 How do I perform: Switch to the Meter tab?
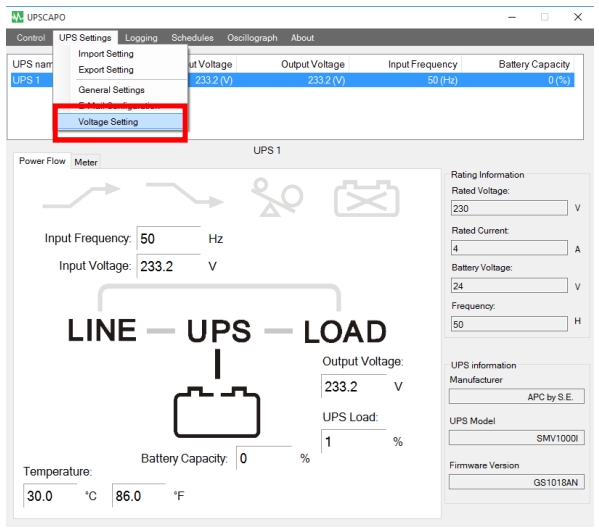click(x=86, y=162)
